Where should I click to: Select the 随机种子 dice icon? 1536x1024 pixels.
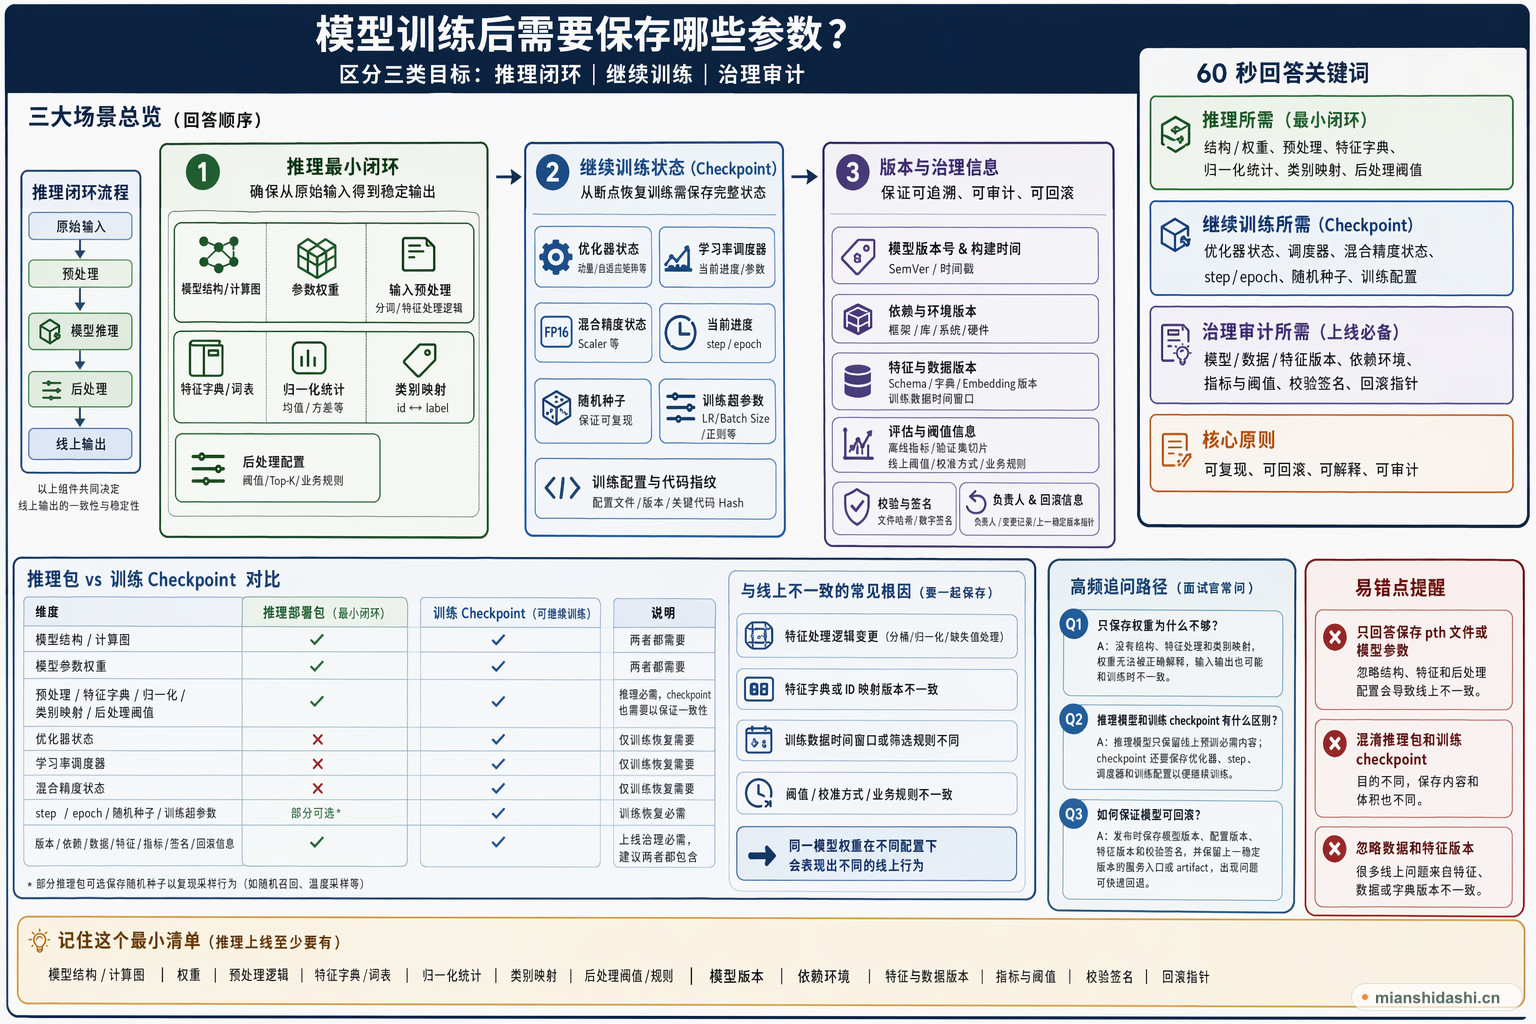(556, 408)
